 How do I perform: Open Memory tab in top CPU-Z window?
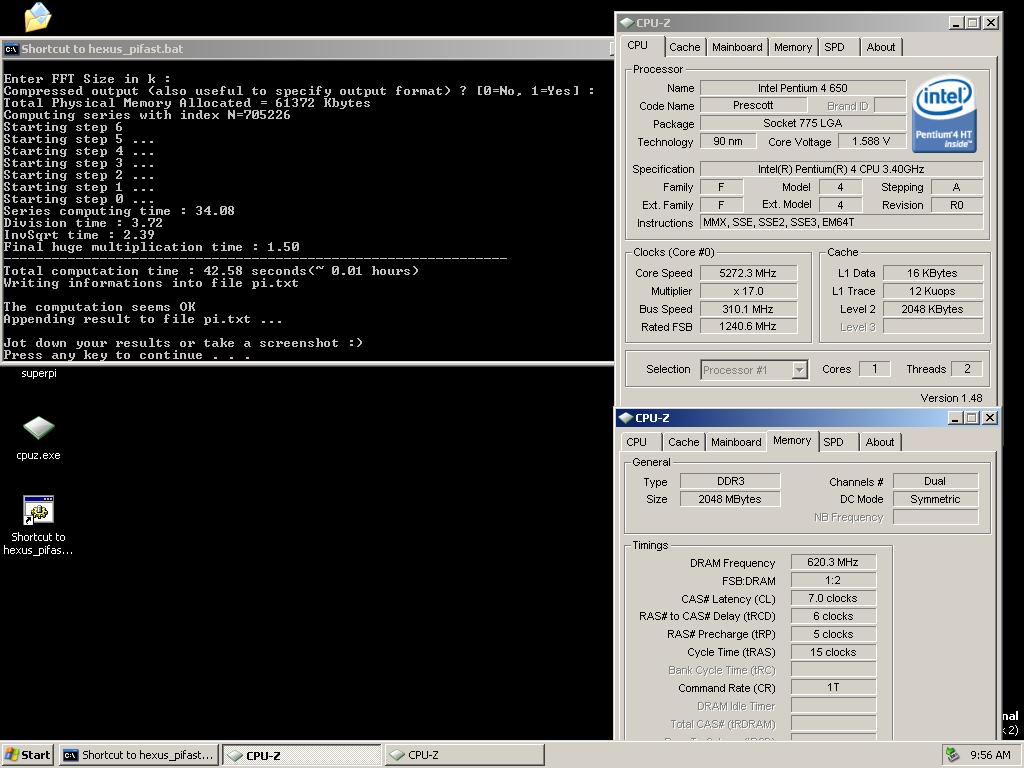click(x=793, y=47)
